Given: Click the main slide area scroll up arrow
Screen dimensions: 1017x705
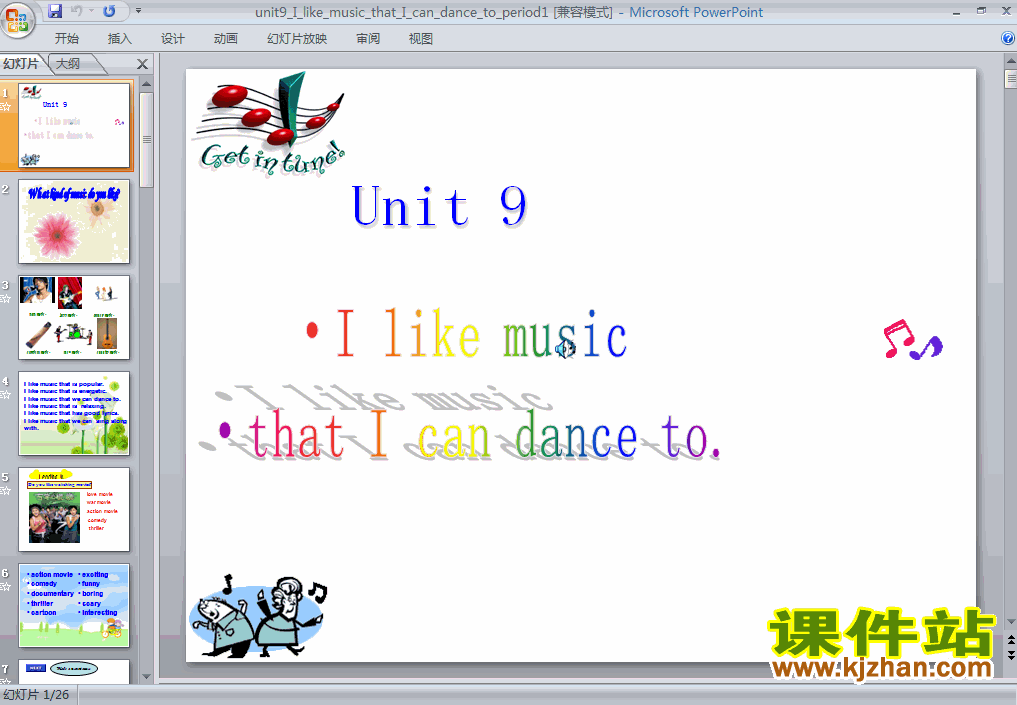Looking at the screenshot, I should [1011, 61].
